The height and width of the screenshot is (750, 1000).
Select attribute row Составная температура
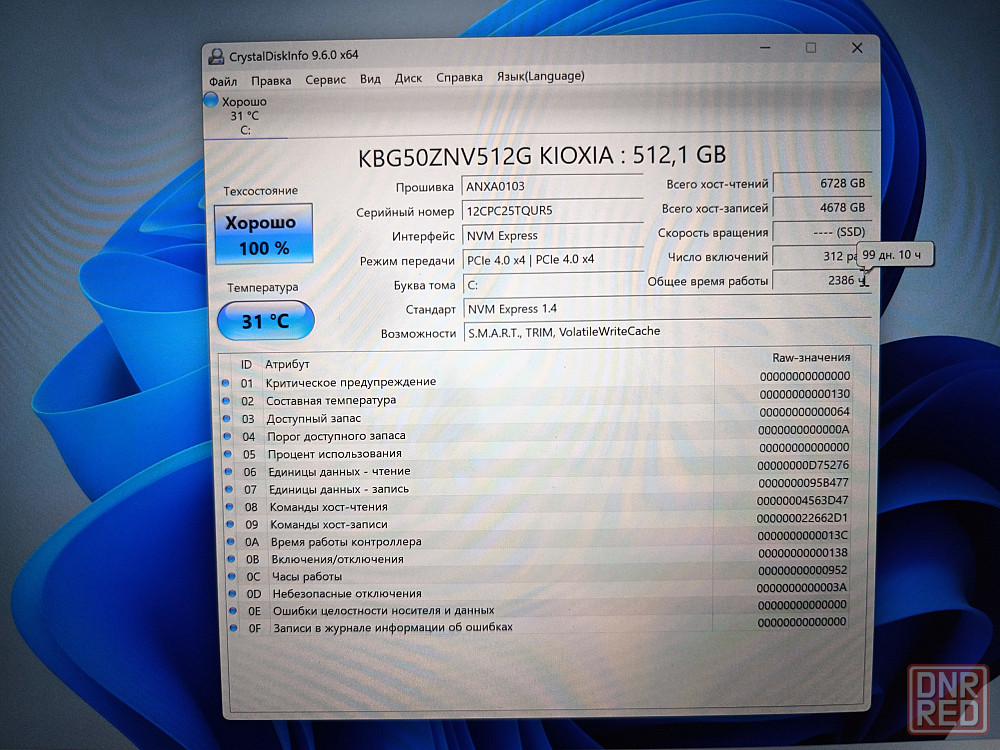536,398
